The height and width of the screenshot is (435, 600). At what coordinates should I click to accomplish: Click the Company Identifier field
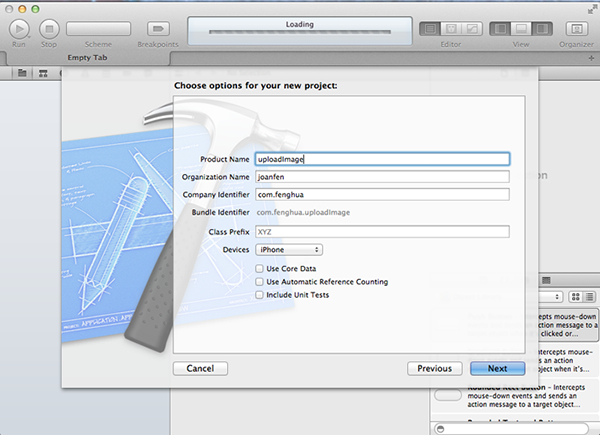tap(382, 194)
